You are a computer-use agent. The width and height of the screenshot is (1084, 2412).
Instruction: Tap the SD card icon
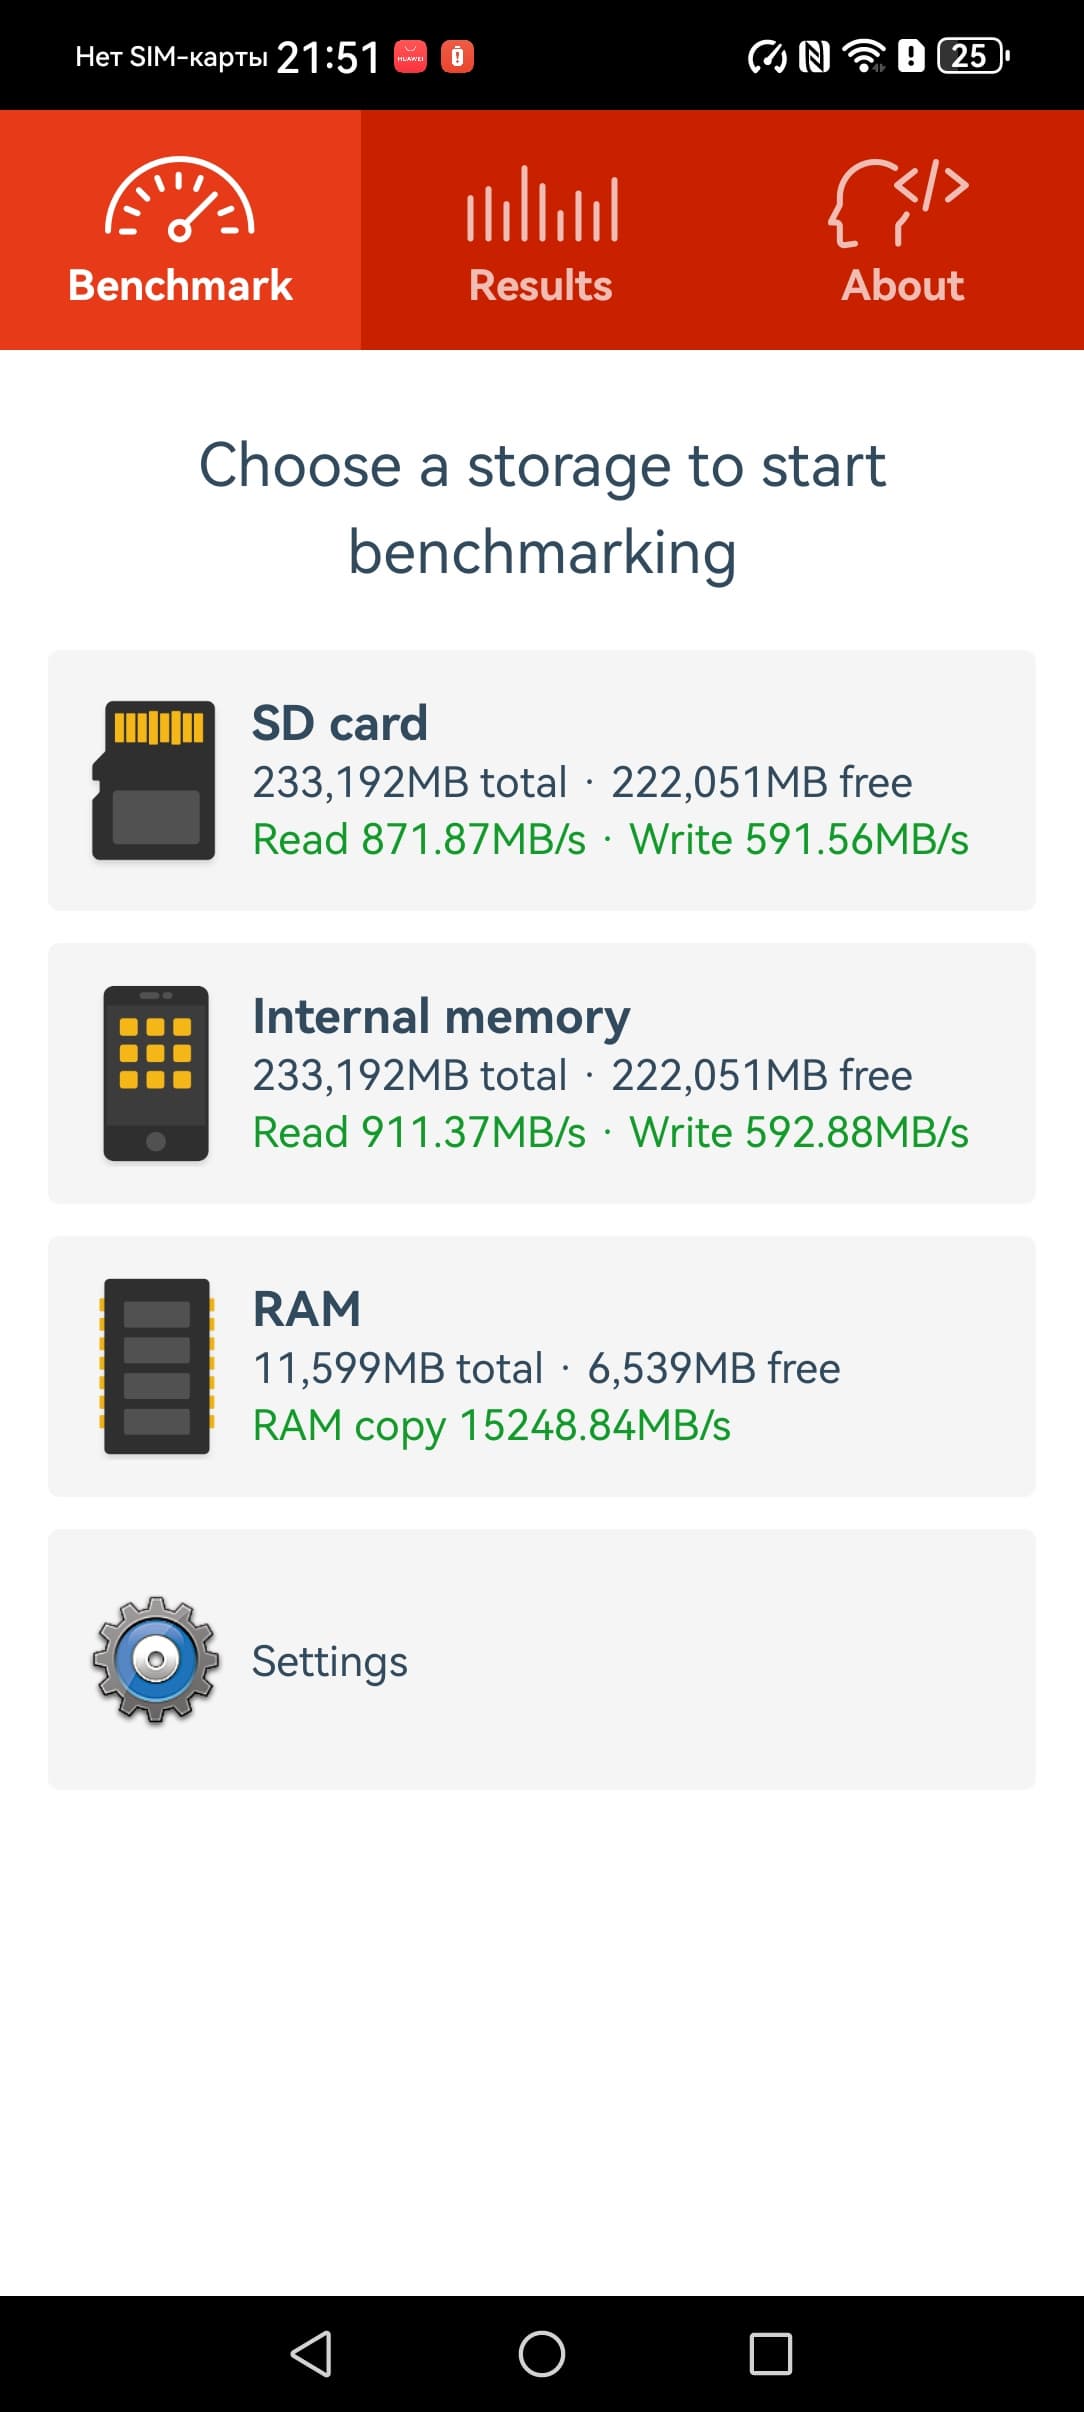pos(154,780)
